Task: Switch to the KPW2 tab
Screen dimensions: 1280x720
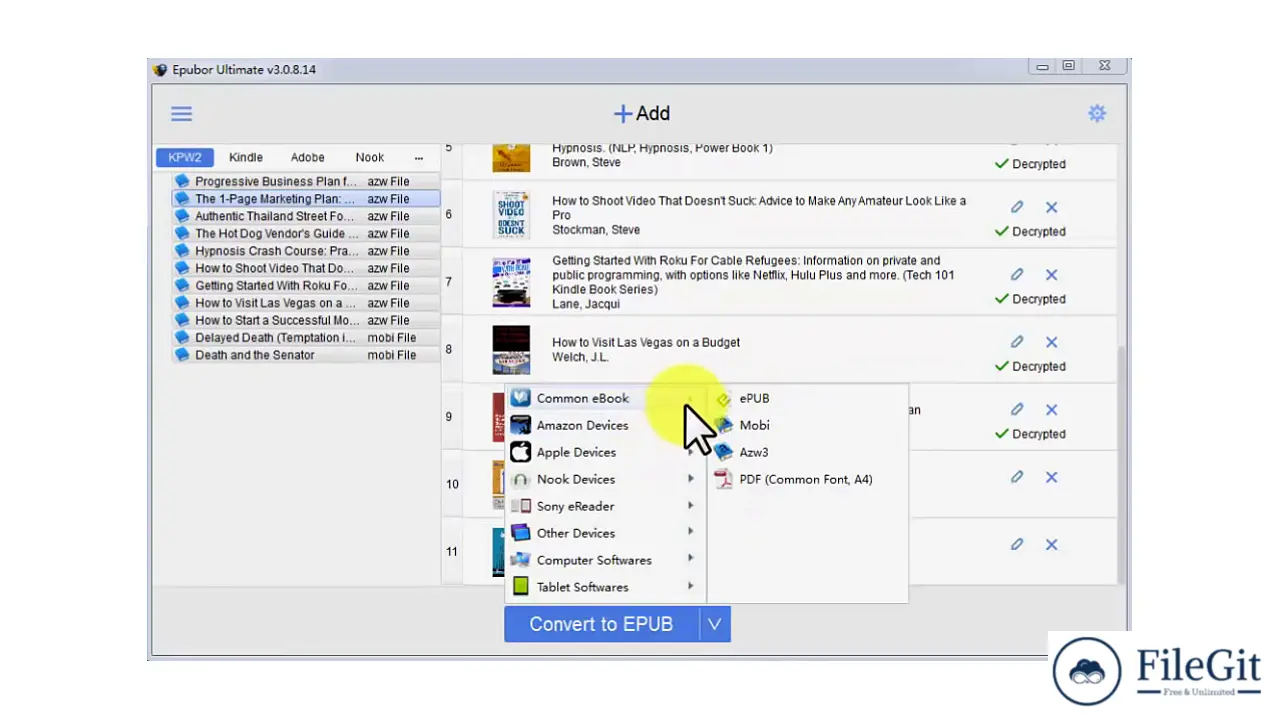Action: [185, 157]
